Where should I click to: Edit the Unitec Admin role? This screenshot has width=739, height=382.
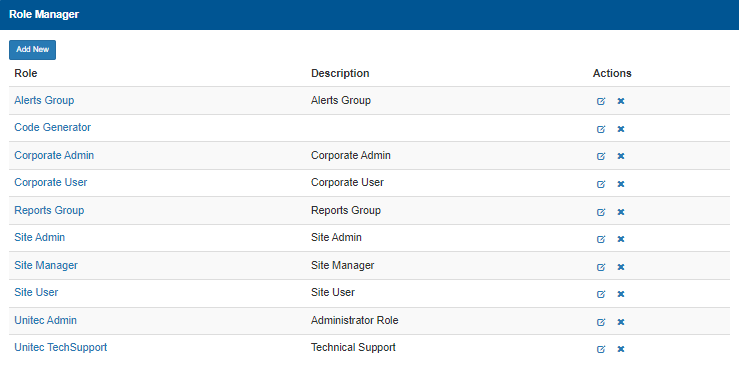[601, 322]
